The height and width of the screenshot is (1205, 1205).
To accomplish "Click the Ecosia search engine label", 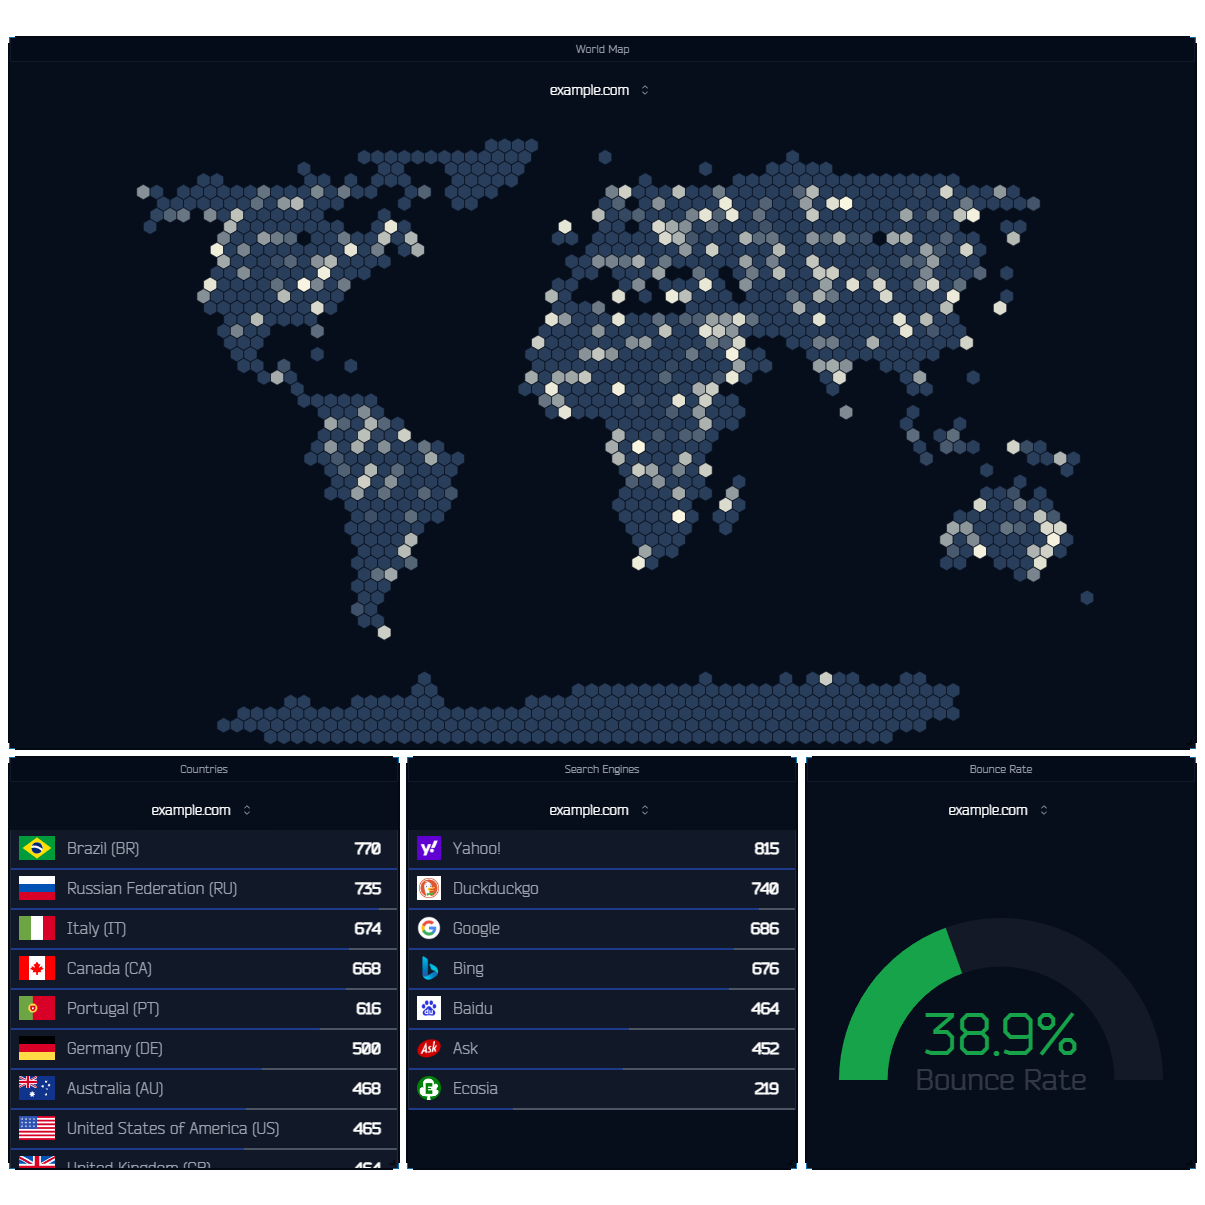I will (475, 1088).
